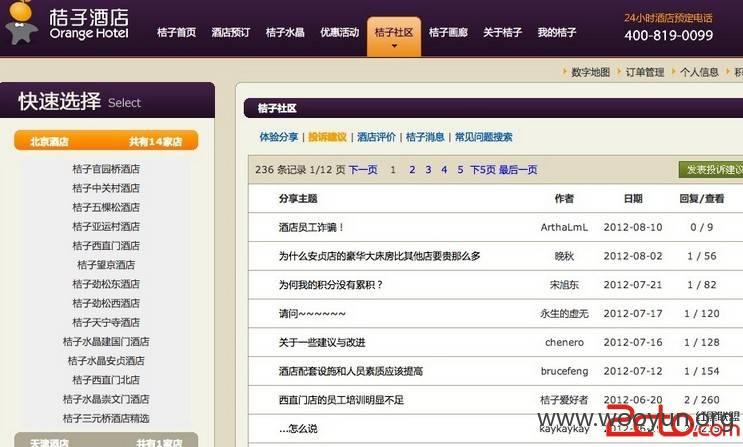The height and width of the screenshot is (447, 743).
Task: Open the 桔子三元桥酒店精选 hotel link
Action: coord(106,418)
